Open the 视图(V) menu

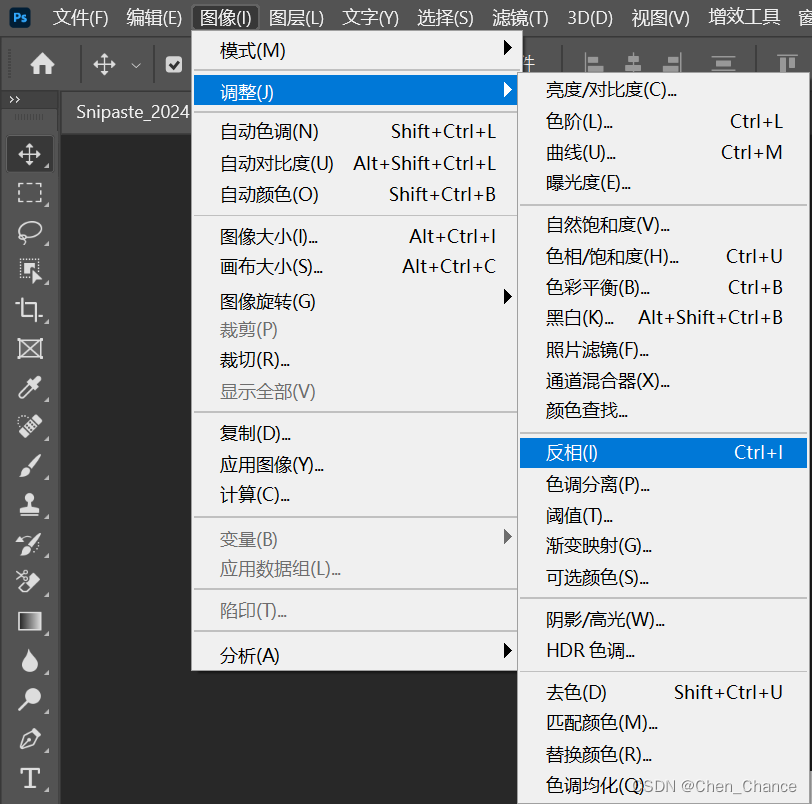click(x=660, y=18)
